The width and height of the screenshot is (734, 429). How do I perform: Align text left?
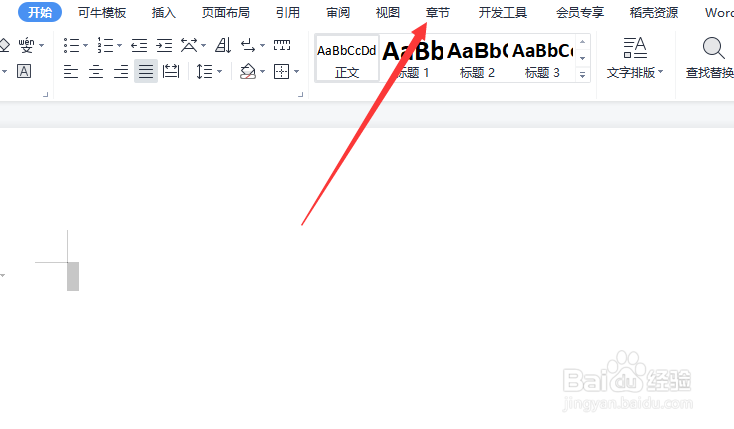pos(71,72)
